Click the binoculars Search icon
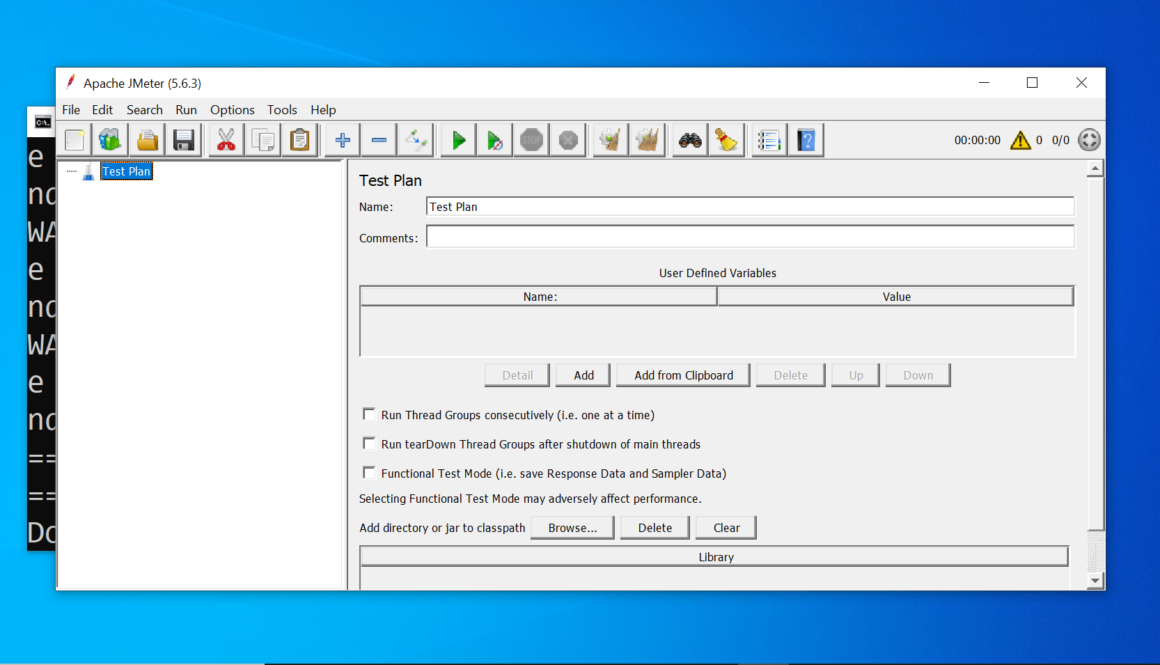Screen dimensions: 1160x665 point(690,141)
